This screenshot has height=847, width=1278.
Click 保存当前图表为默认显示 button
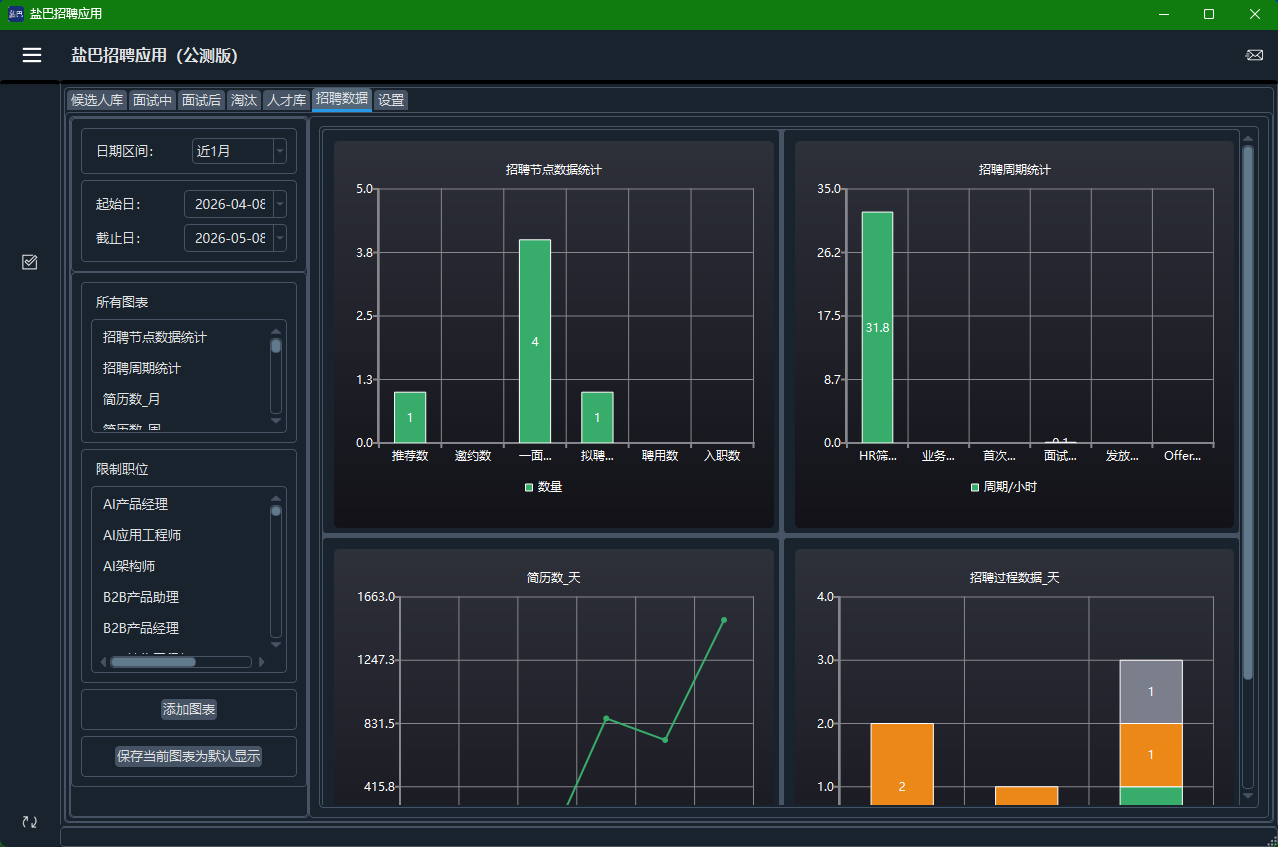(189, 756)
